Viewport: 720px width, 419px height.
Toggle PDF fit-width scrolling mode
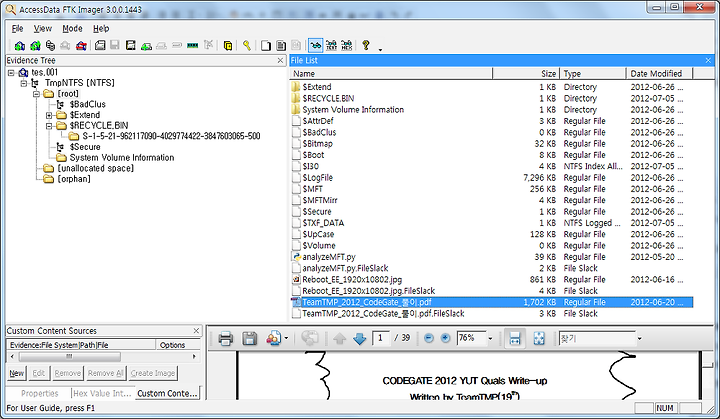(515, 339)
